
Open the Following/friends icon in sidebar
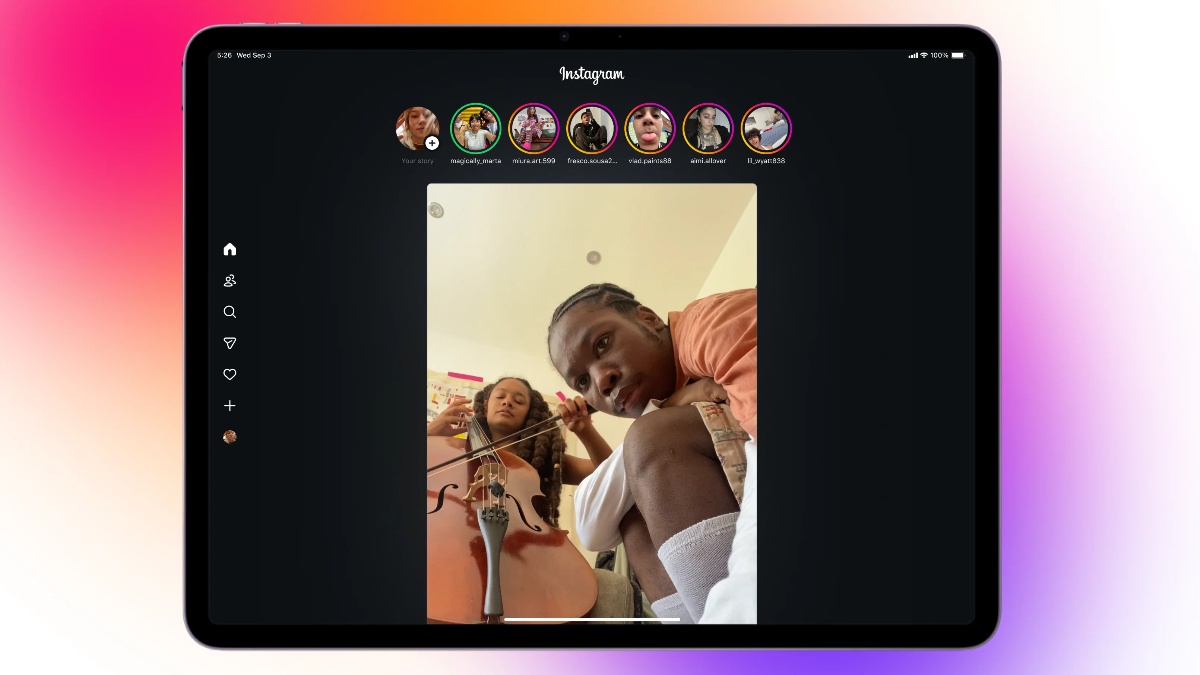(230, 281)
